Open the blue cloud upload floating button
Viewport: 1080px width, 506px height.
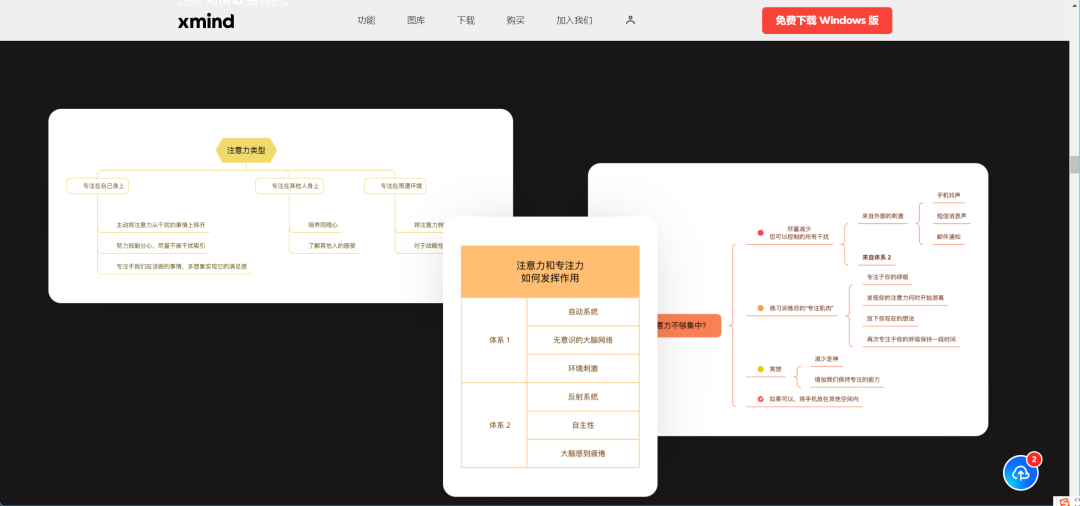pos(1020,473)
